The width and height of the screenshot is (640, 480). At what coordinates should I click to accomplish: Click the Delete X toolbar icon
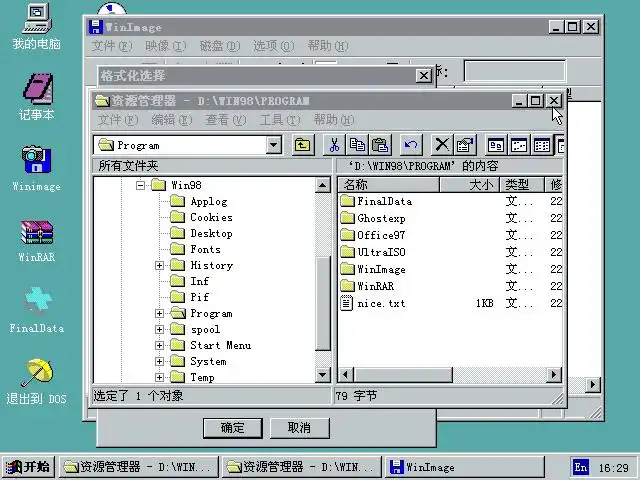[442, 145]
